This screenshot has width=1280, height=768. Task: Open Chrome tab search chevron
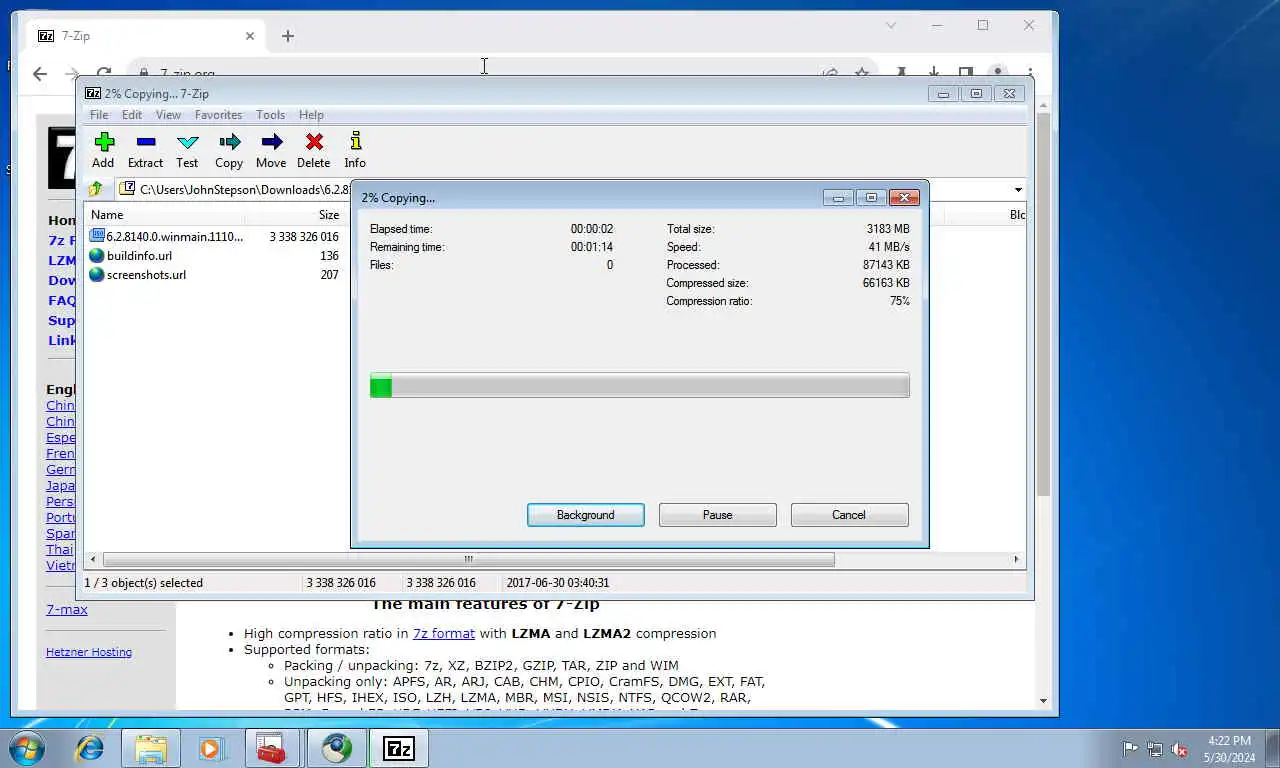(x=891, y=25)
